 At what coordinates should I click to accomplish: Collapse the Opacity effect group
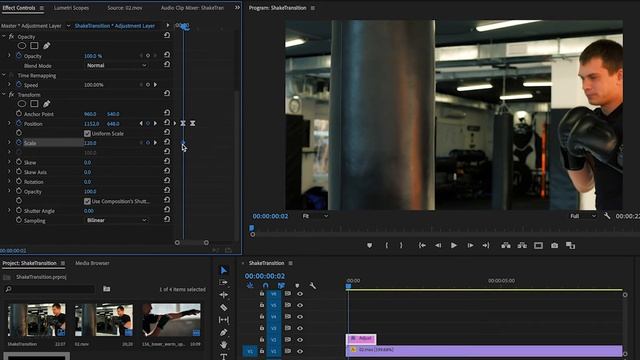4,36
